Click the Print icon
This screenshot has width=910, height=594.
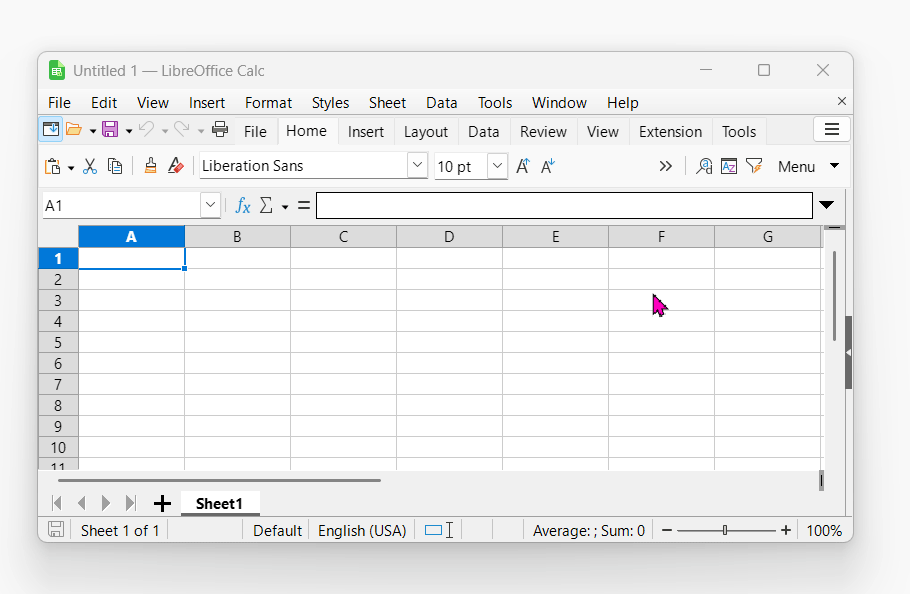pyautogui.click(x=220, y=129)
